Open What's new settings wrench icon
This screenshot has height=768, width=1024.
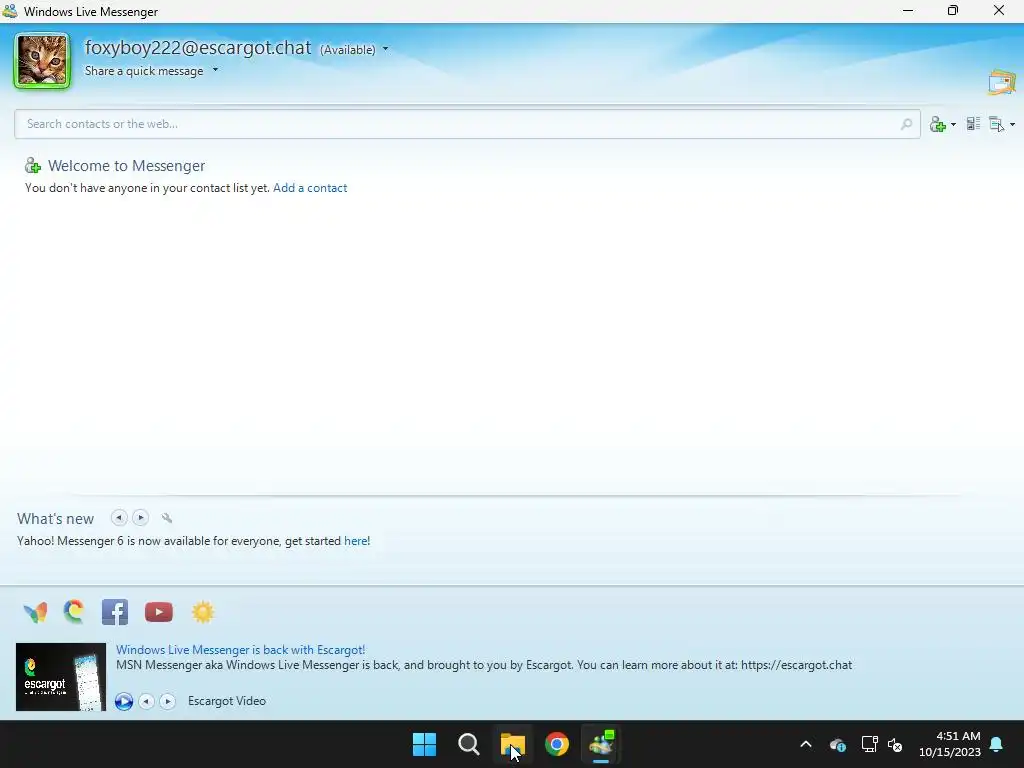point(167,518)
